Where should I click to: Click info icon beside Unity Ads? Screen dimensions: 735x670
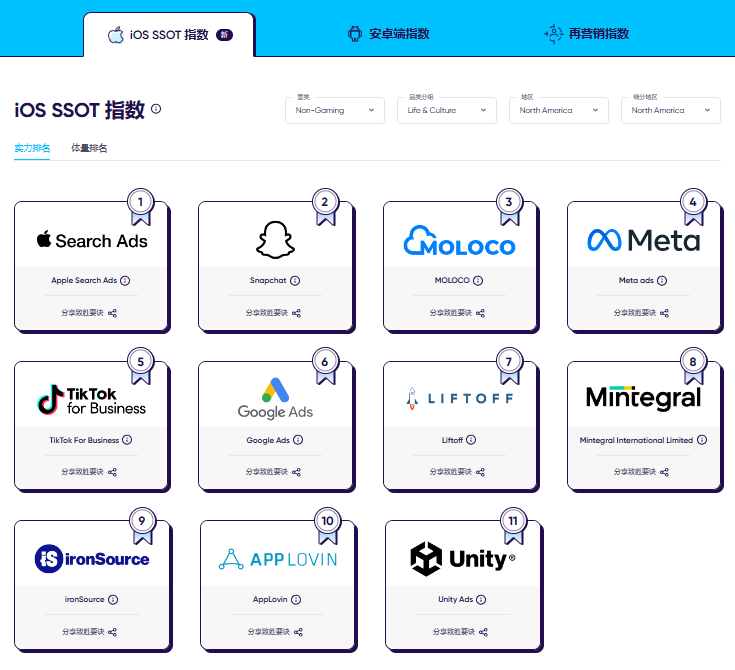[481, 599]
